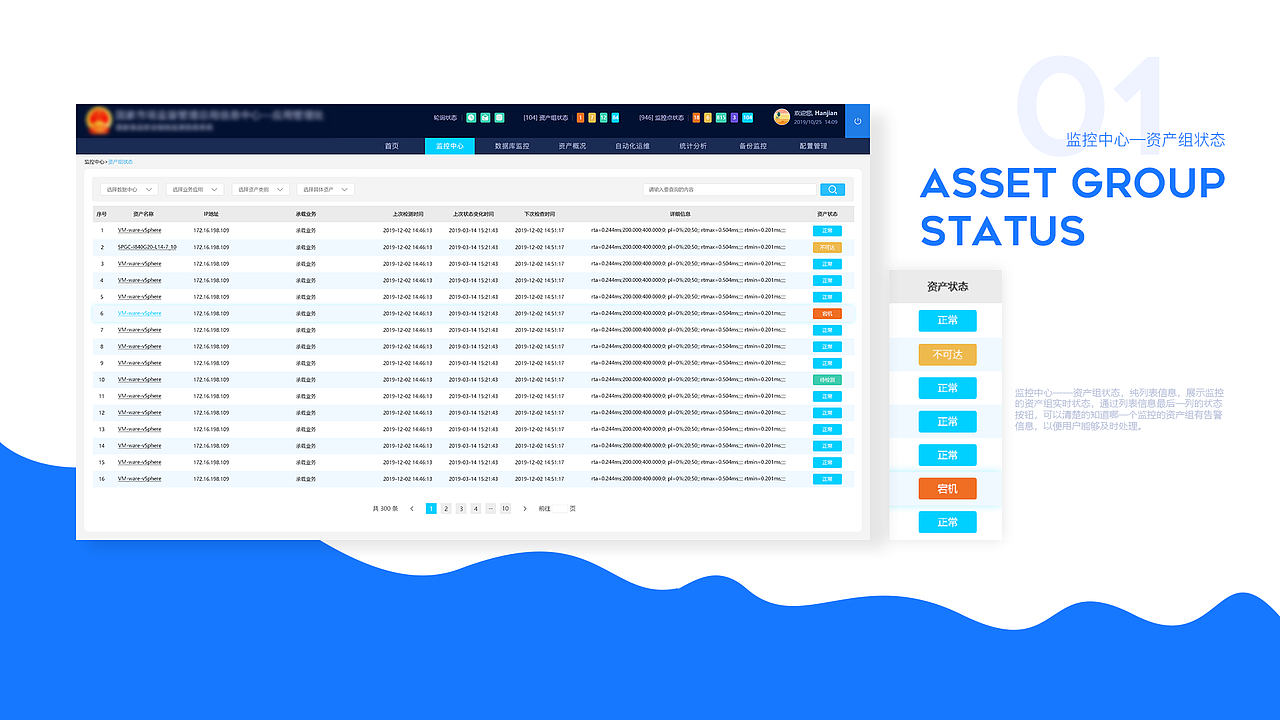Select page 1 in pagination
Image resolution: width=1280 pixels, height=720 pixels.
pos(431,509)
